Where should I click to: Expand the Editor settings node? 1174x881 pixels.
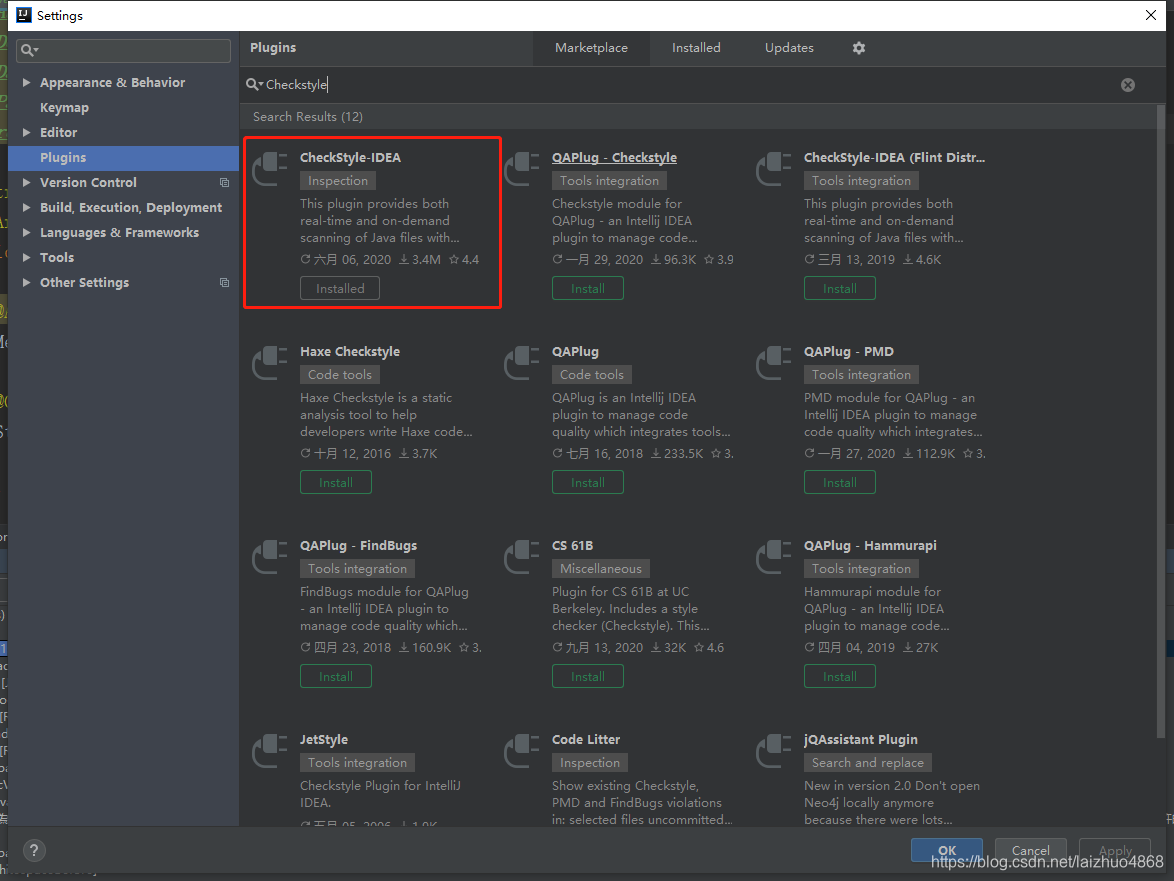coord(26,132)
